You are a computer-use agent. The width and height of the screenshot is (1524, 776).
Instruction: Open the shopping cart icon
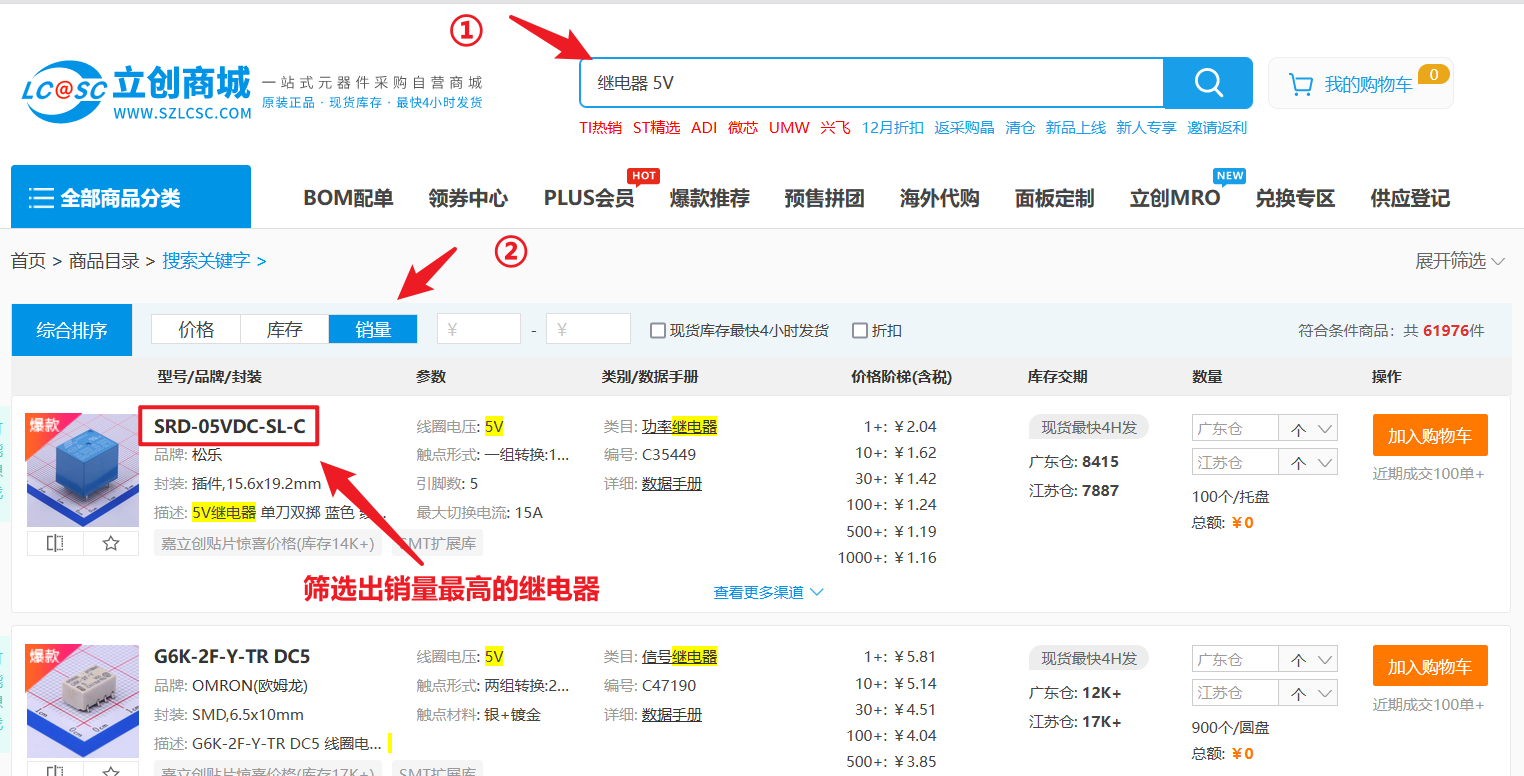click(1301, 85)
